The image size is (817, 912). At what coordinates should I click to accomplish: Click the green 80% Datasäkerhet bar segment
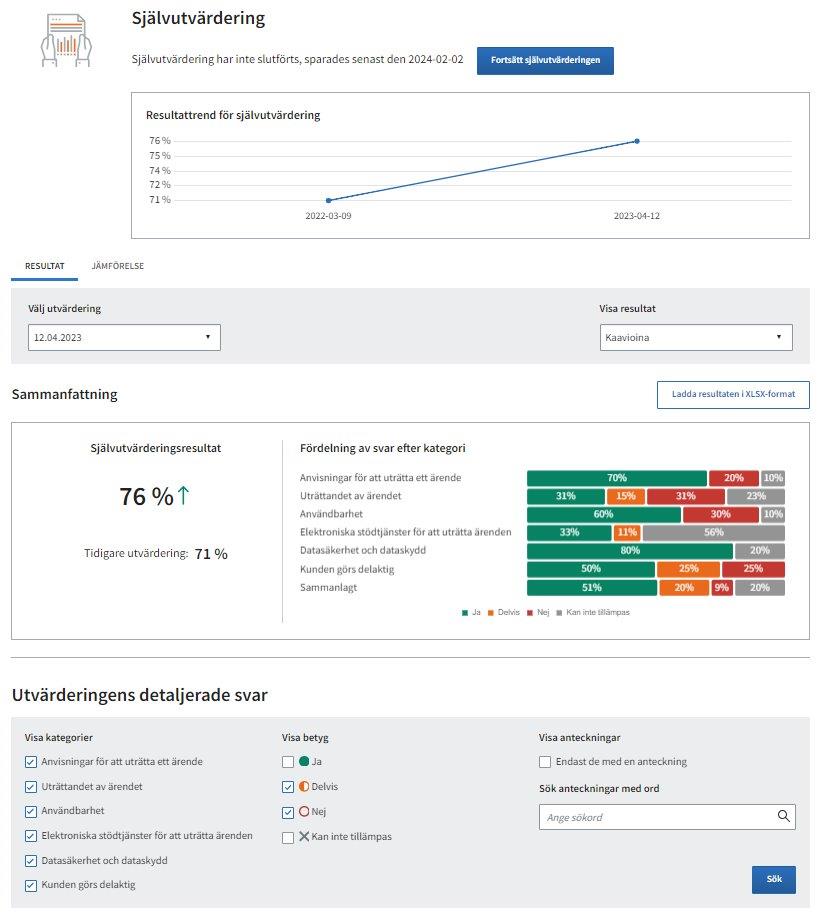(630, 551)
